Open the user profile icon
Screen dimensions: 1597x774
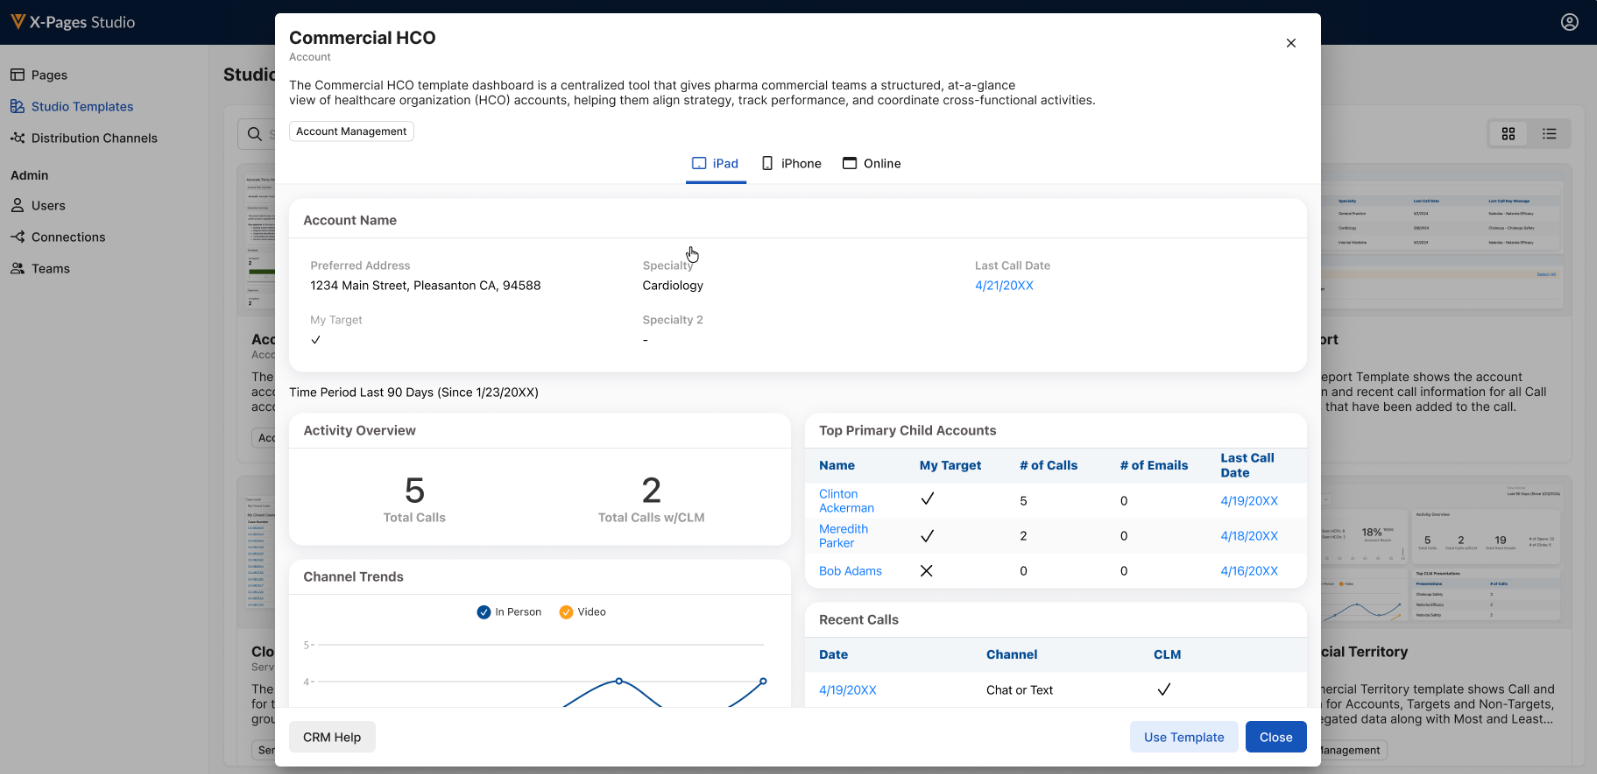tap(1569, 22)
